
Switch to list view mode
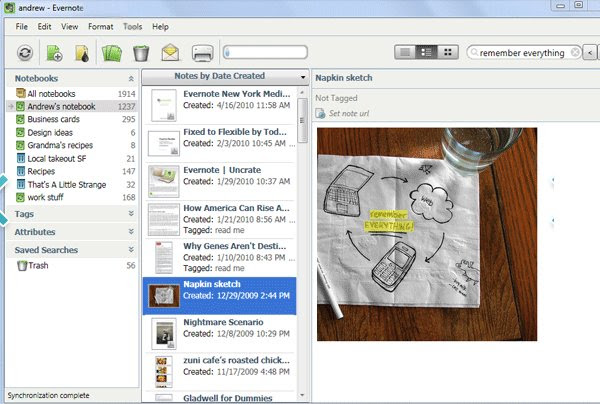(x=404, y=52)
